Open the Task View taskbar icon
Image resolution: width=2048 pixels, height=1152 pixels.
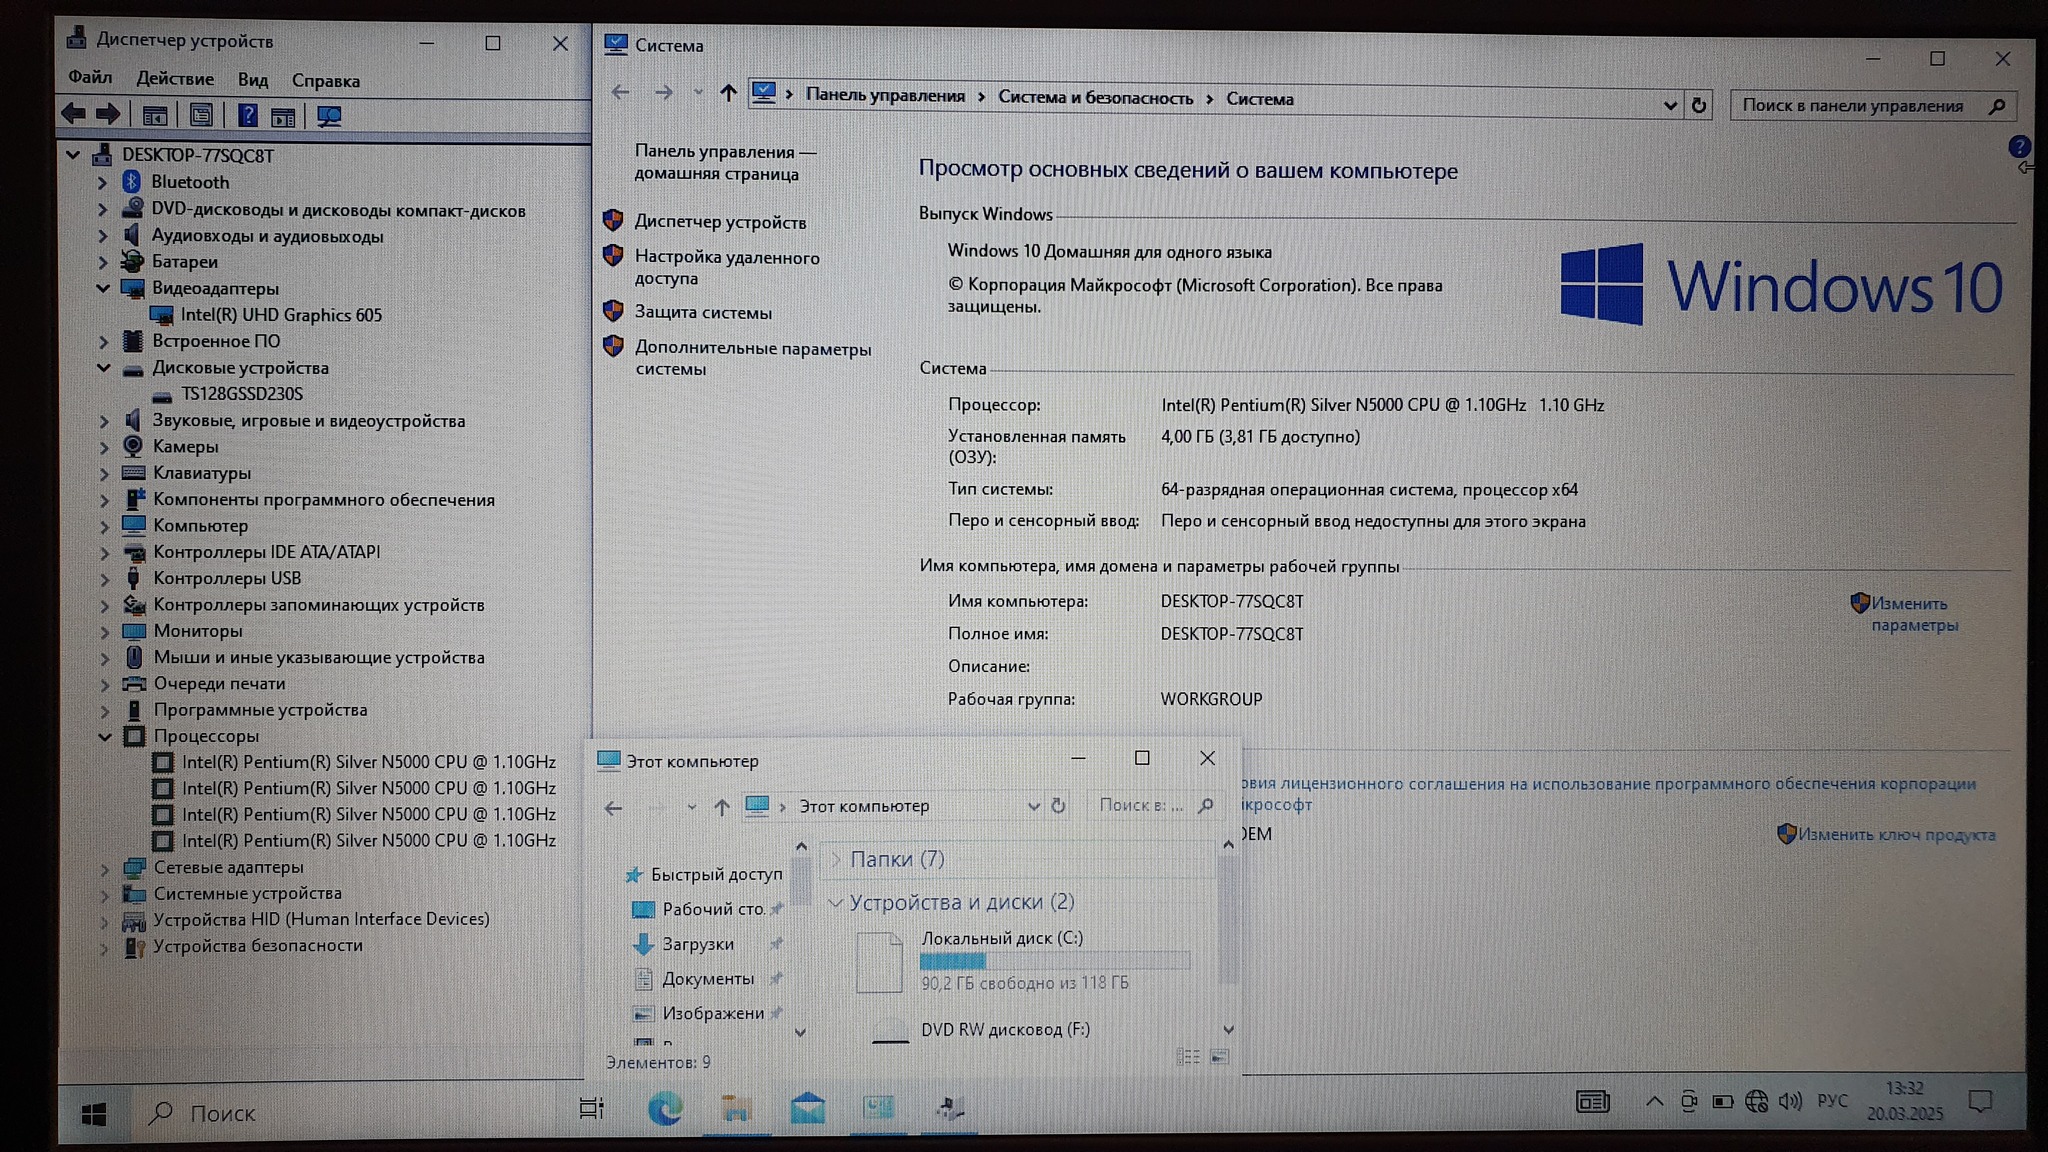592,1108
